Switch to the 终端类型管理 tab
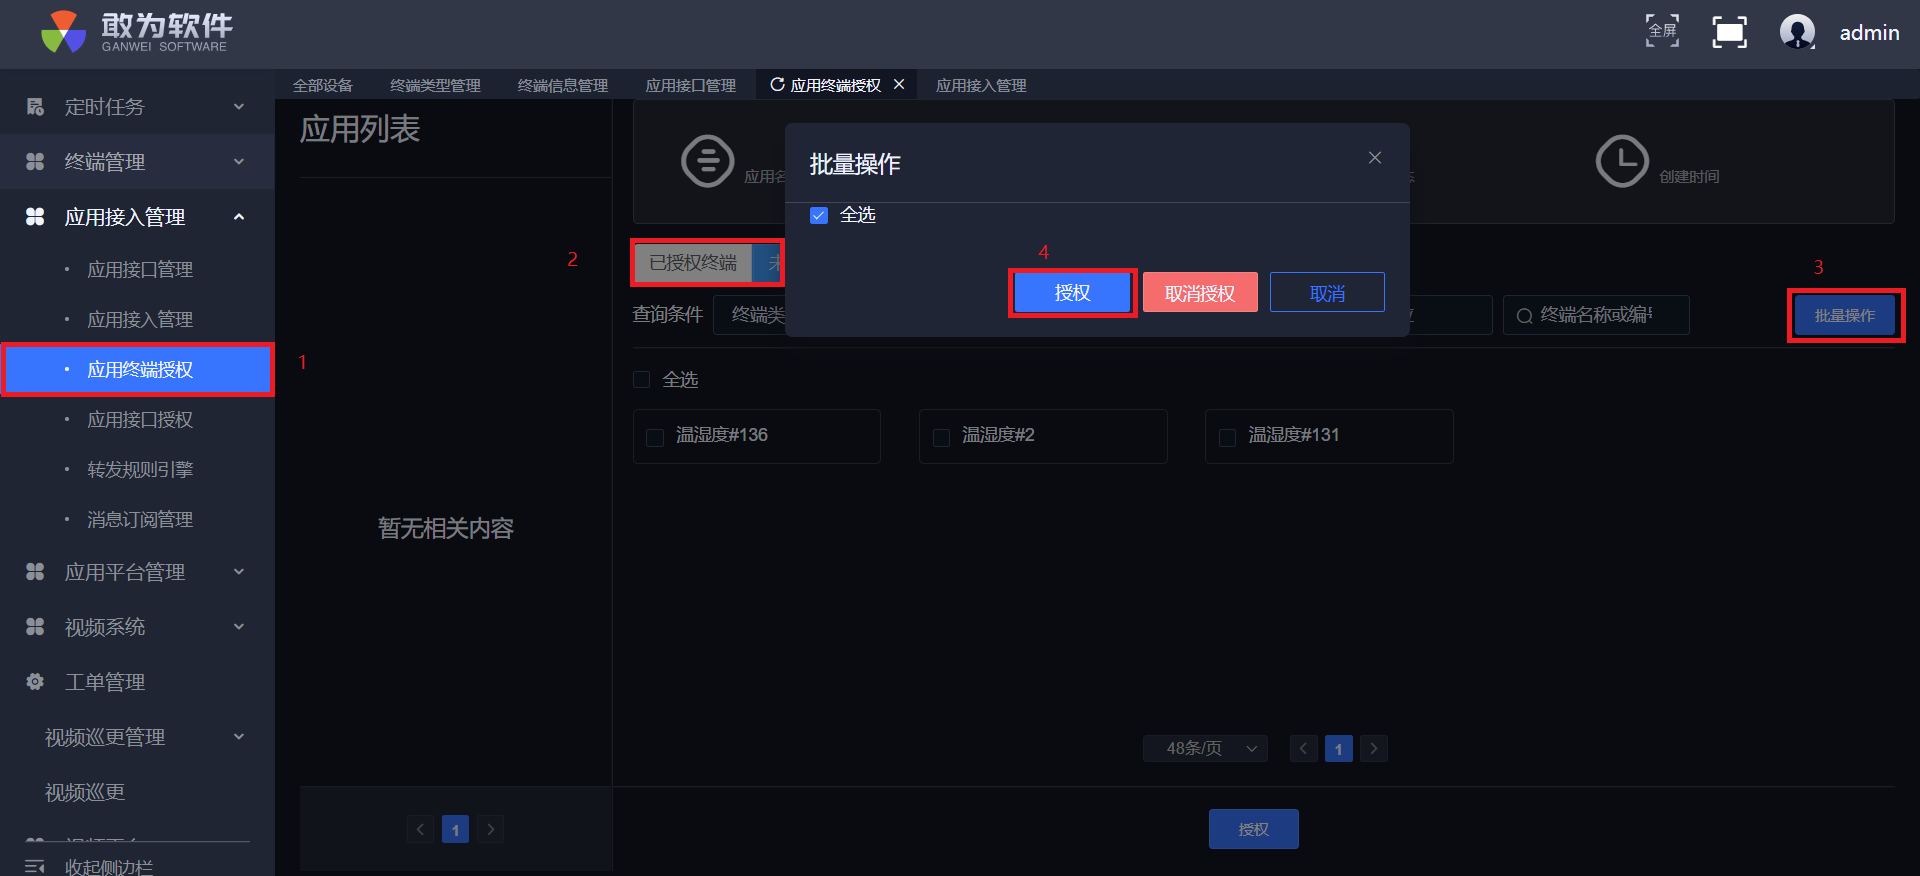Viewport: 1920px width, 876px height. 435,85
